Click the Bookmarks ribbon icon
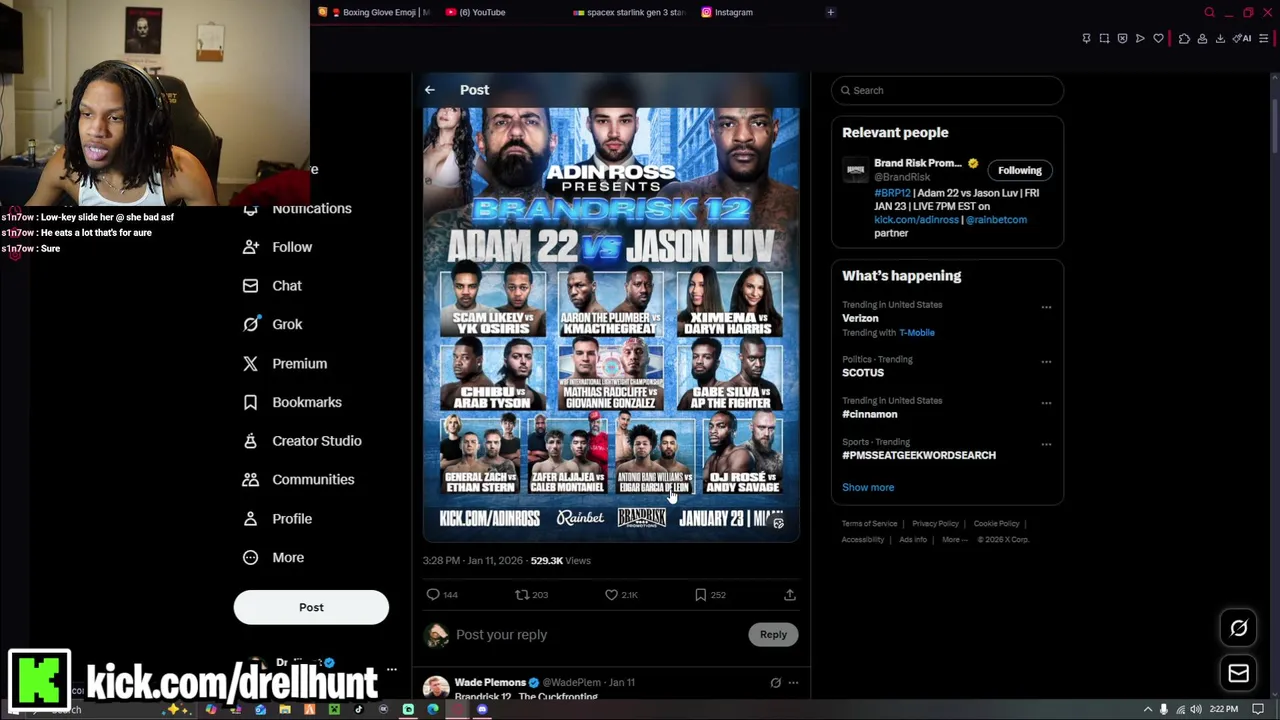Image resolution: width=1280 pixels, height=720 pixels. pyautogui.click(x=250, y=402)
